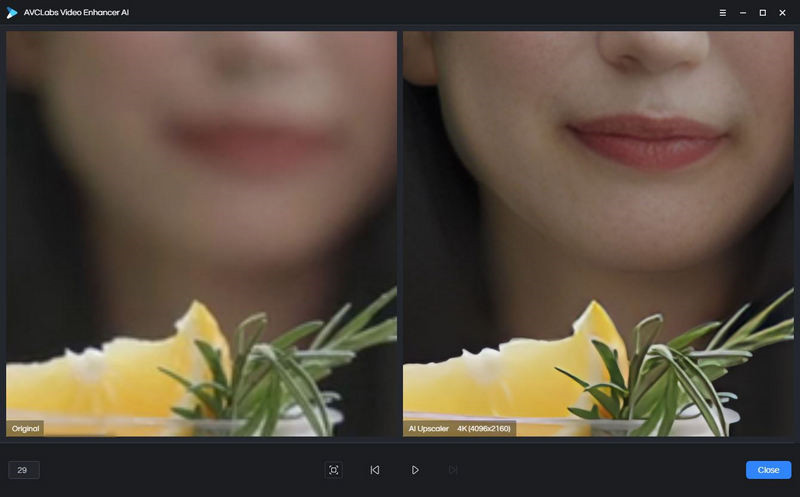Play the preview video

coord(415,469)
